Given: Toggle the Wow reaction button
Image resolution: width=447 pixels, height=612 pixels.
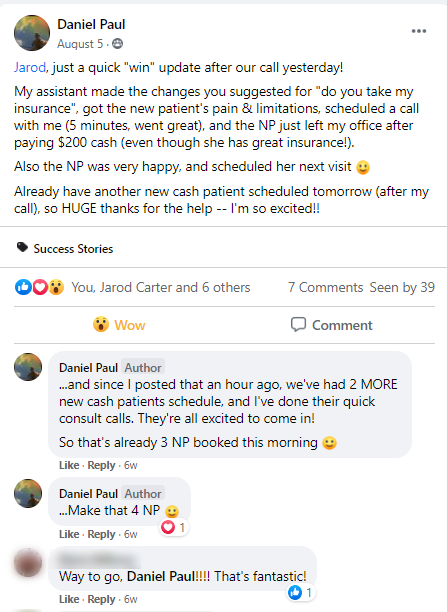Looking at the screenshot, I should click(119, 325).
